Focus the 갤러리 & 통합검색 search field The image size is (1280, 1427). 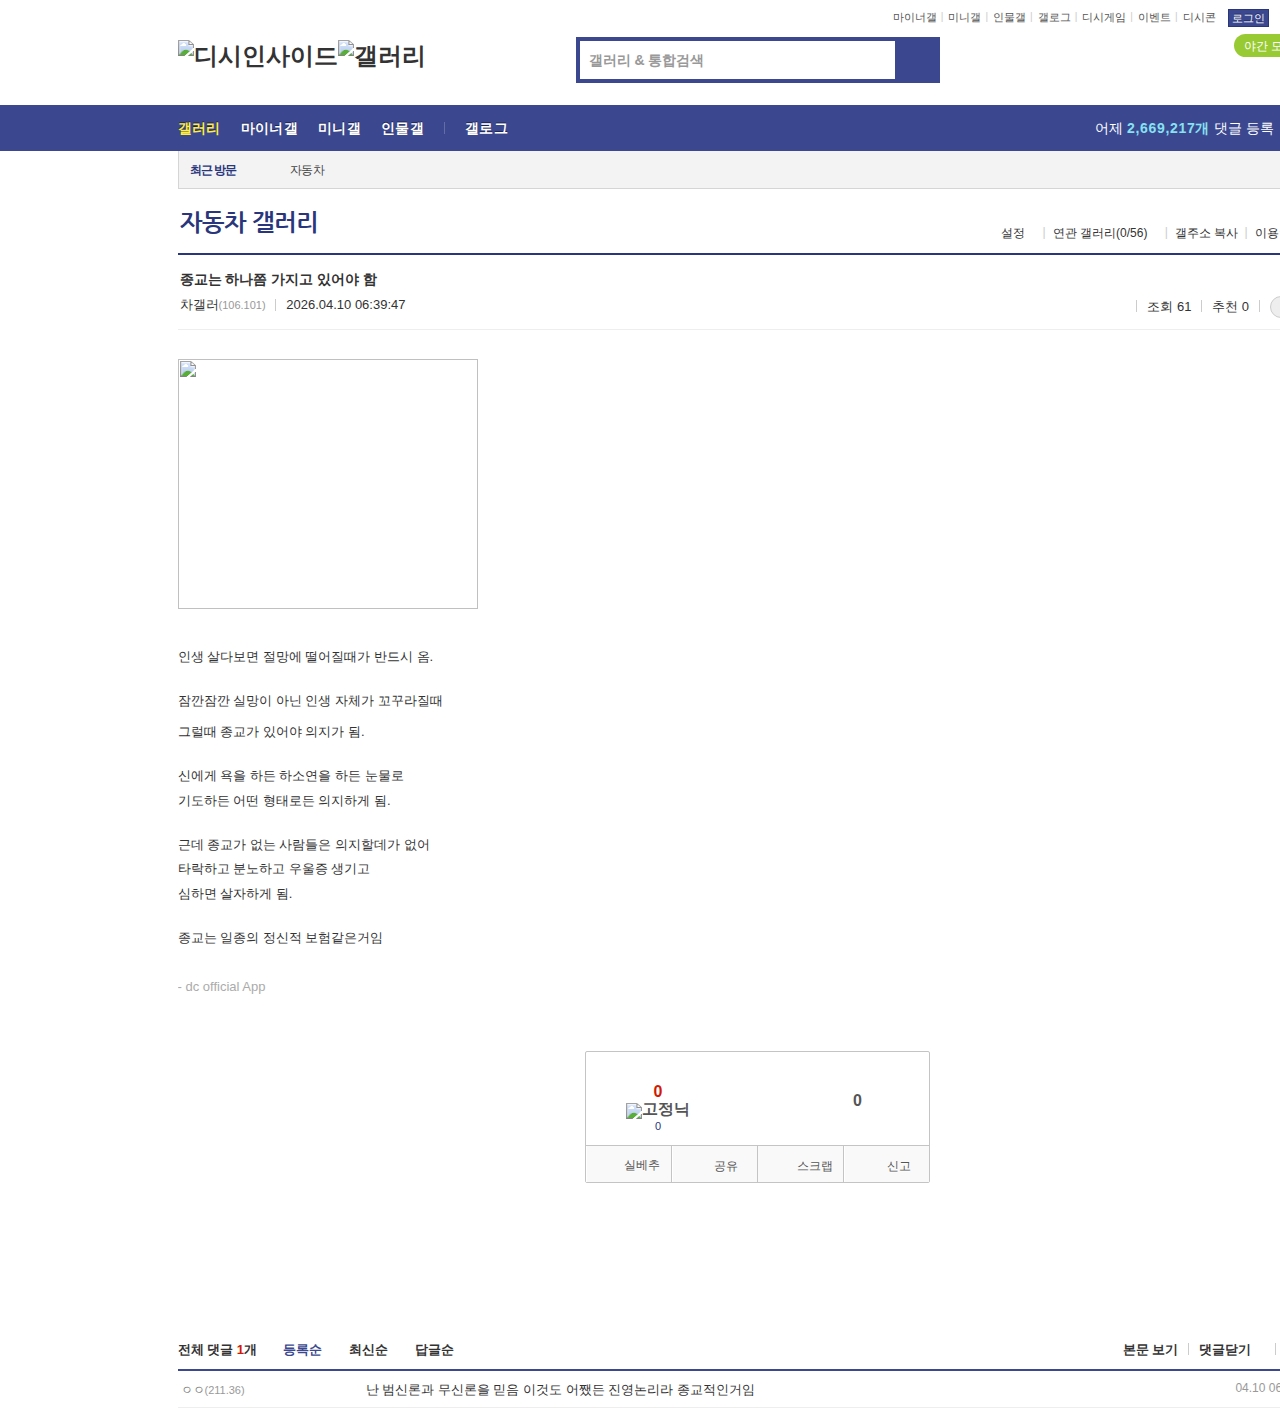pos(738,60)
